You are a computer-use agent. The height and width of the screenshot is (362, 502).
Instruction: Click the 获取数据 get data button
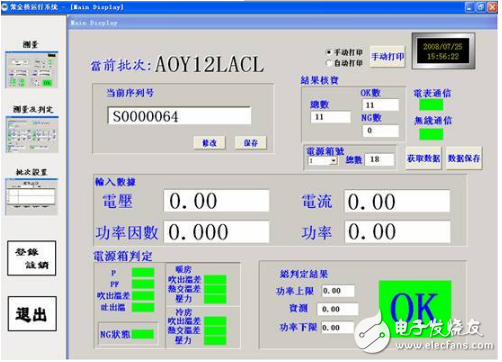pos(423,158)
